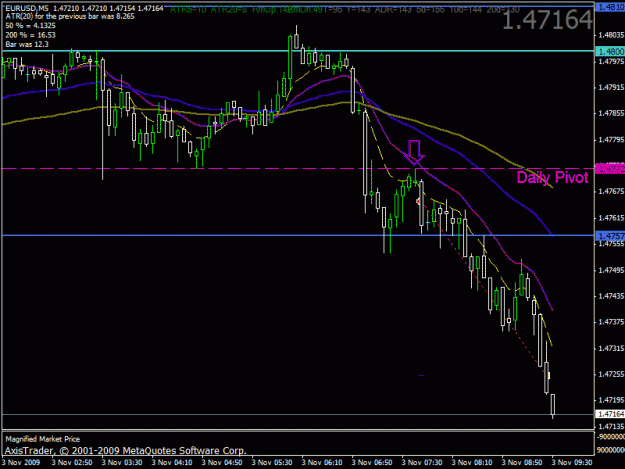
Task: Select the 'ATR(20) for the previous bar' line
Action: point(70,16)
